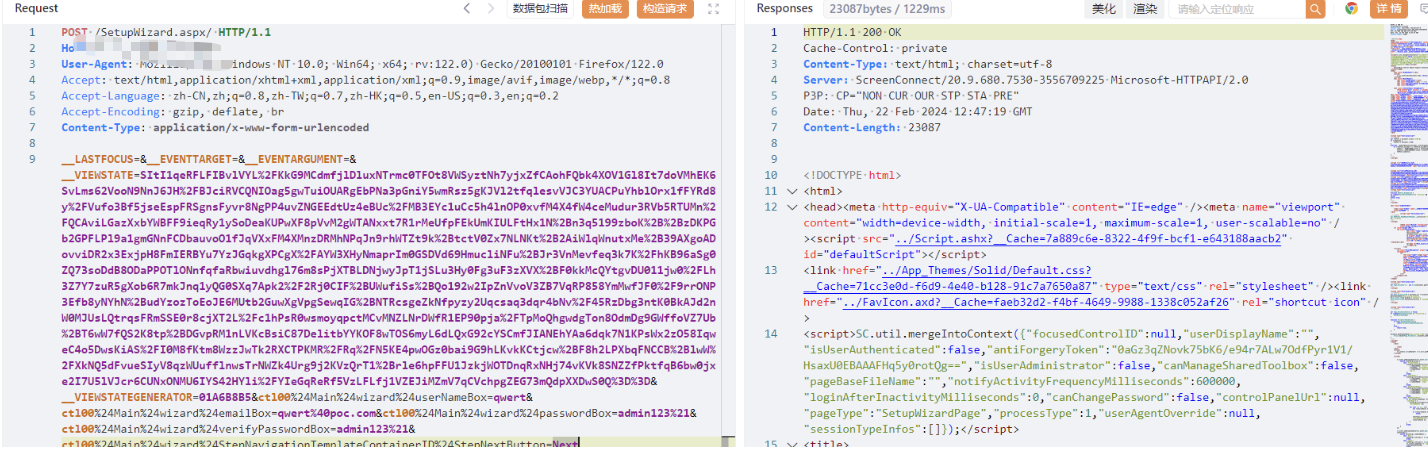Click the orange 热加载 button
The height and width of the screenshot is (454, 1428).
tap(604, 9)
